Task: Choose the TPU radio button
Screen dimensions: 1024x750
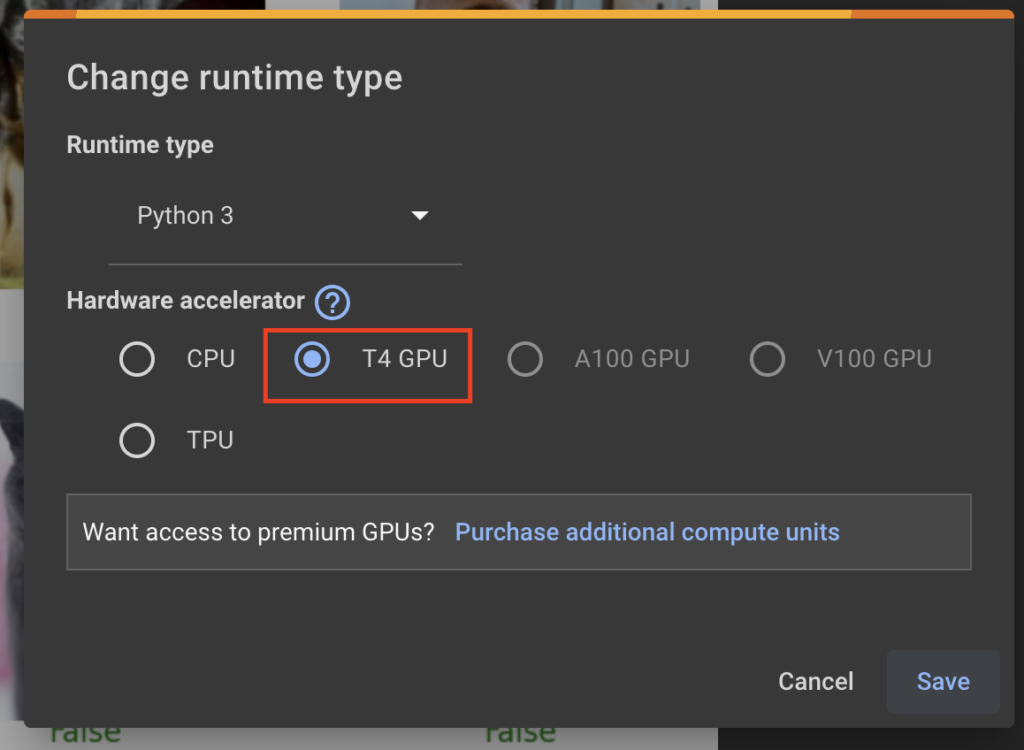Action: click(137, 440)
